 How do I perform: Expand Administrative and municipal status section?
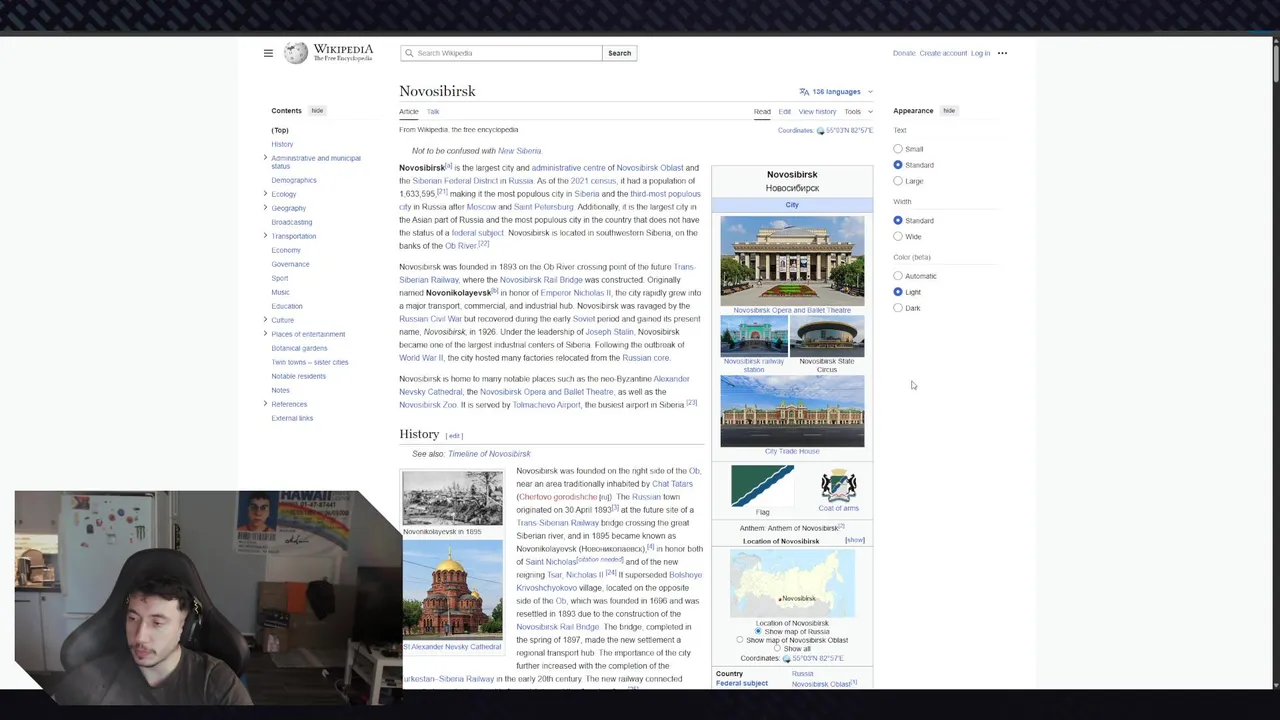coord(265,158)
